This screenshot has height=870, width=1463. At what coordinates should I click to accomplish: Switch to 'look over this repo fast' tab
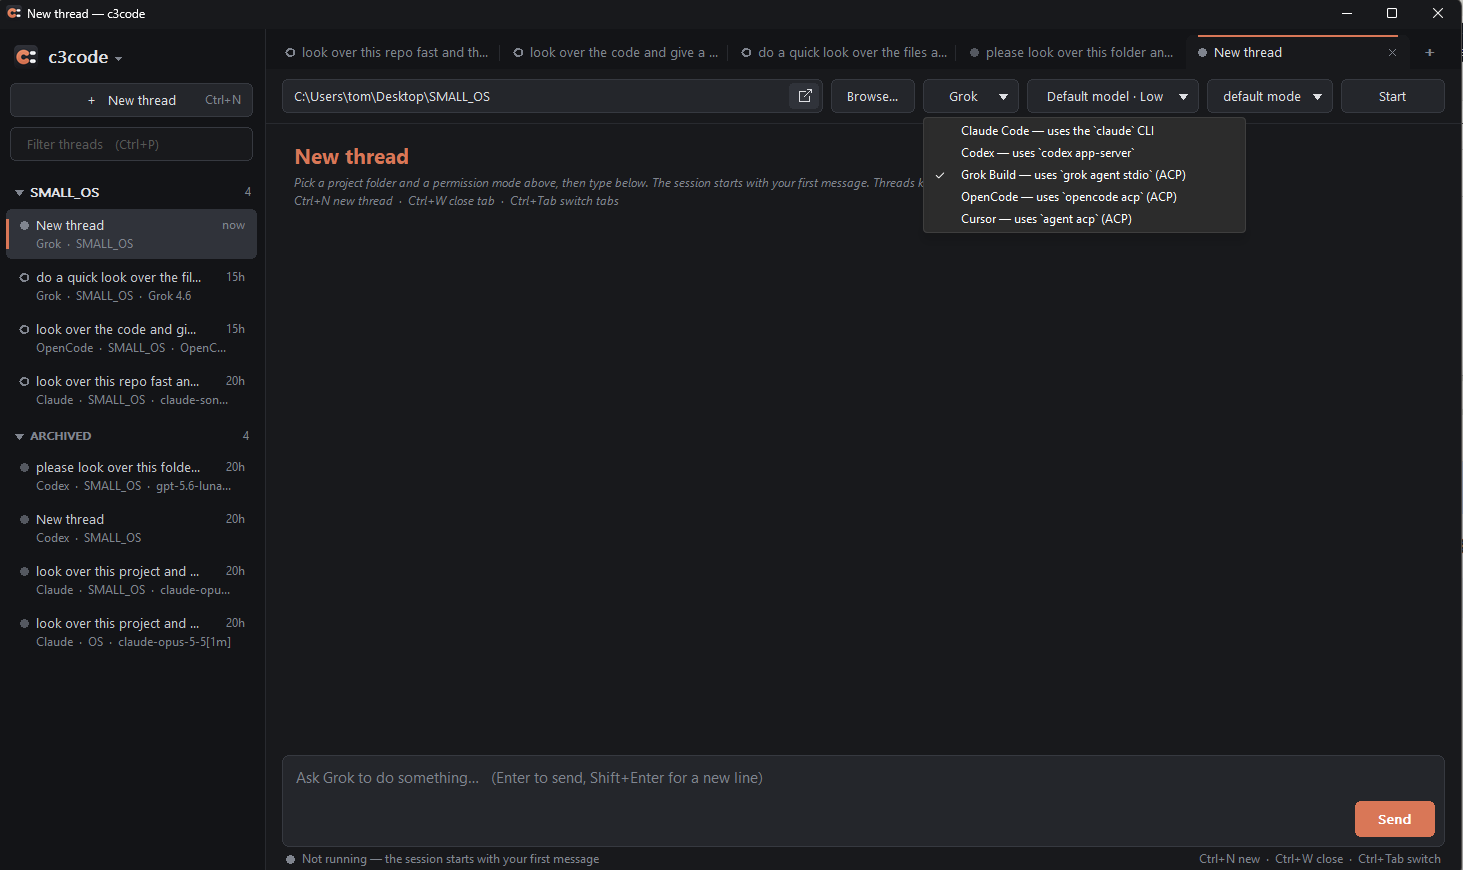click(387, 53)
